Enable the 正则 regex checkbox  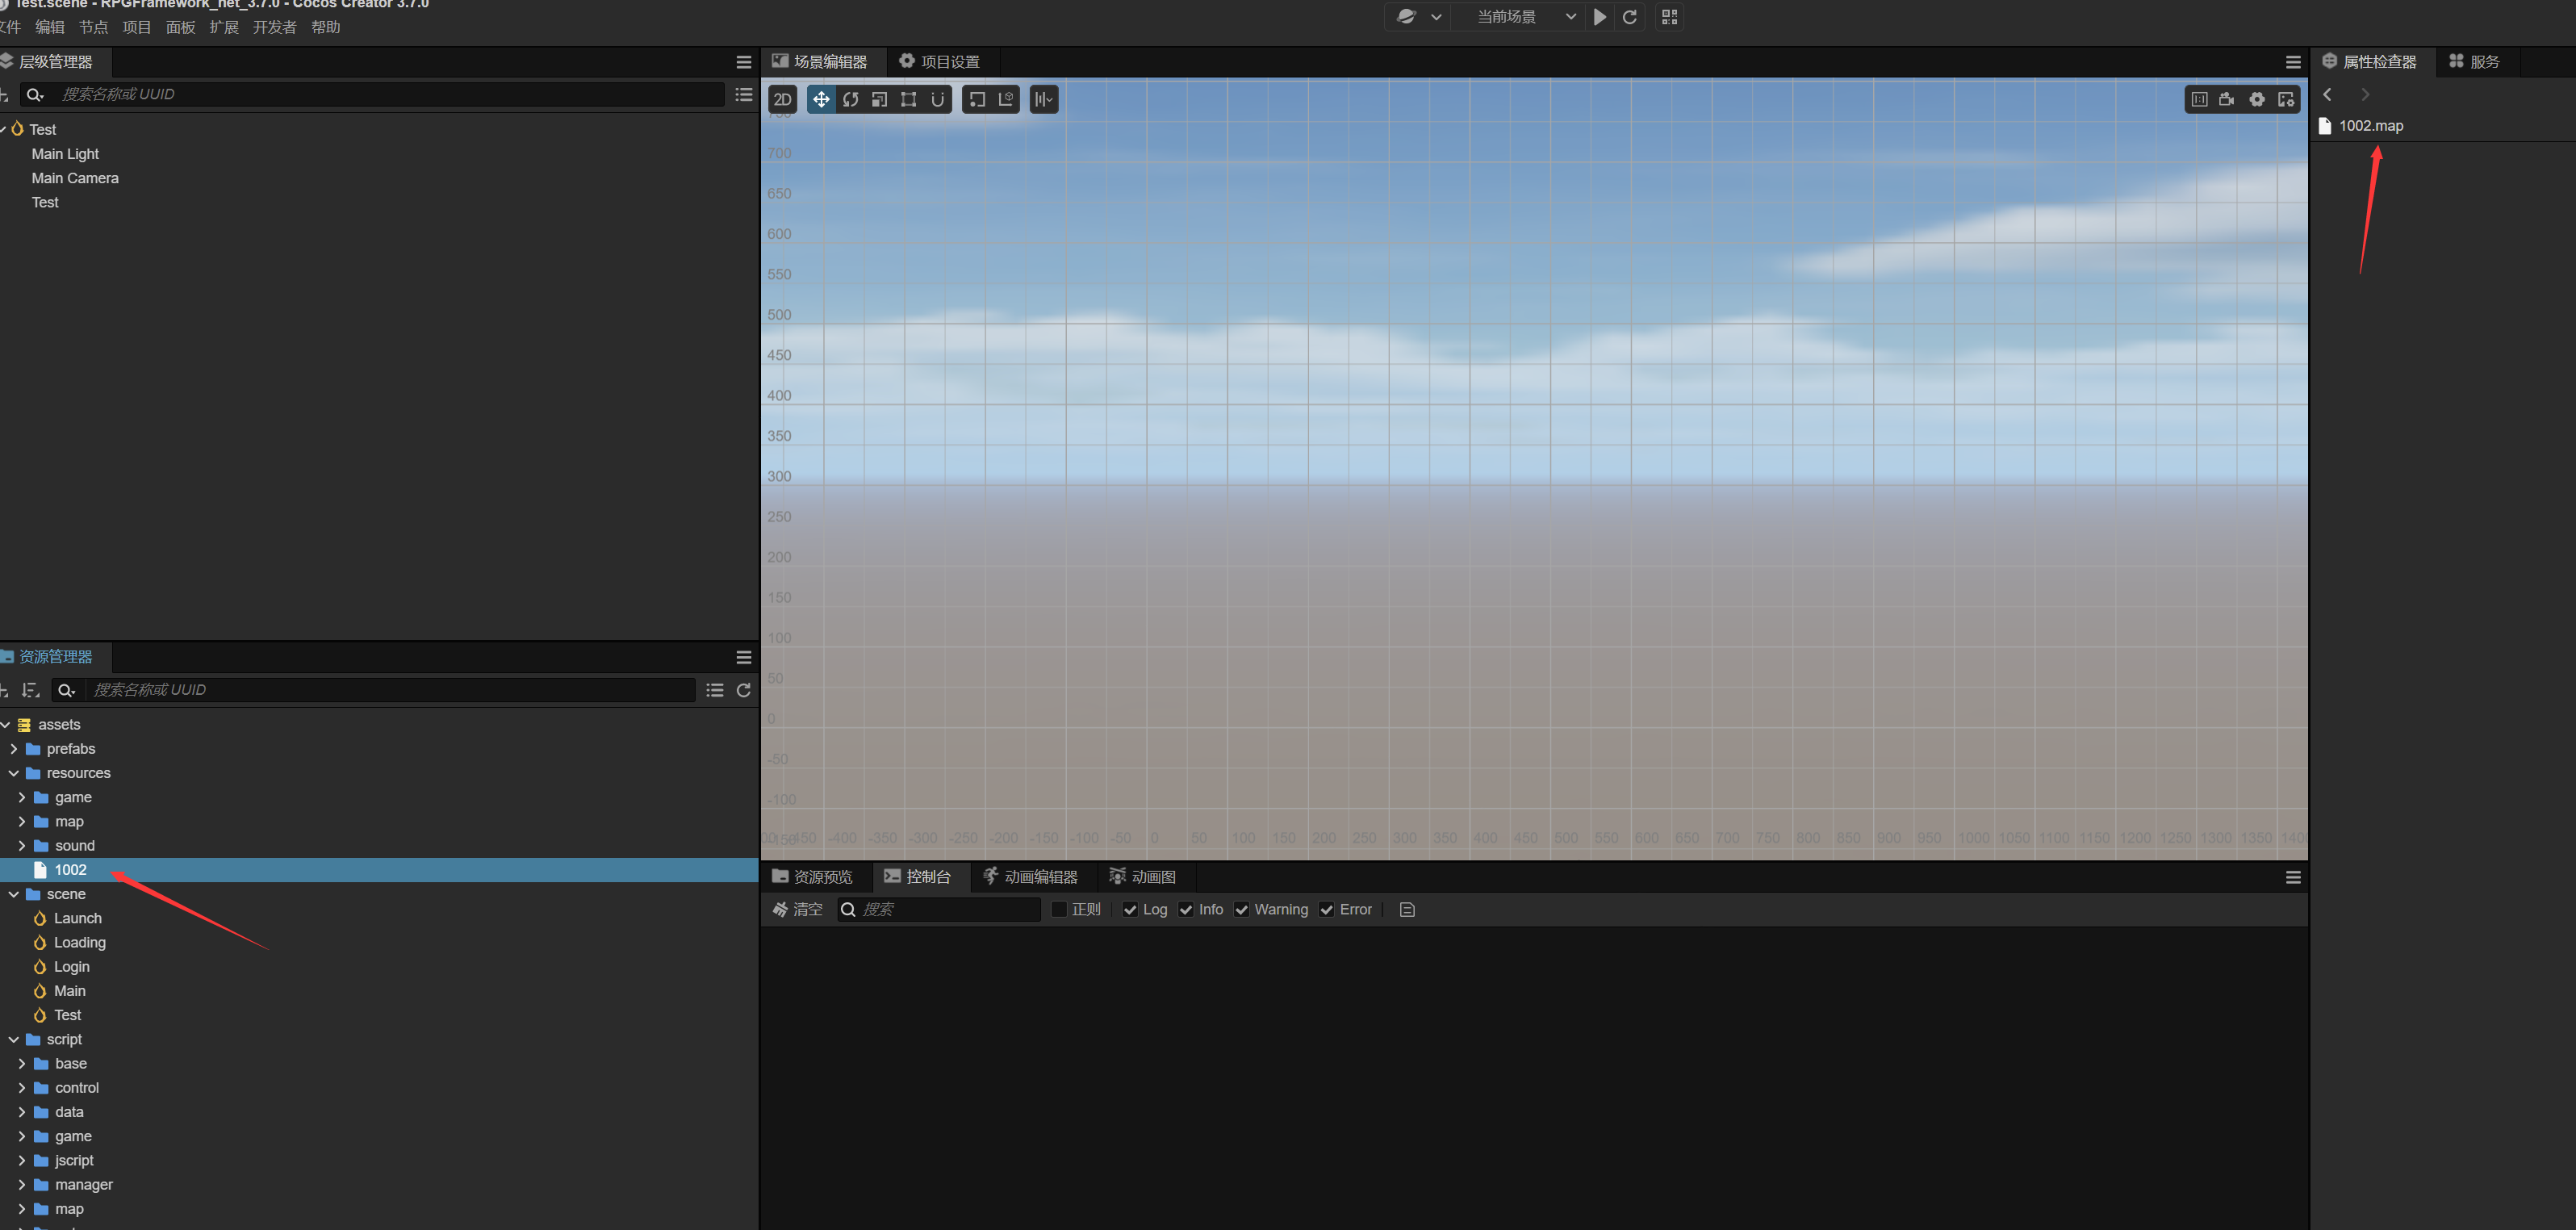1059,909
